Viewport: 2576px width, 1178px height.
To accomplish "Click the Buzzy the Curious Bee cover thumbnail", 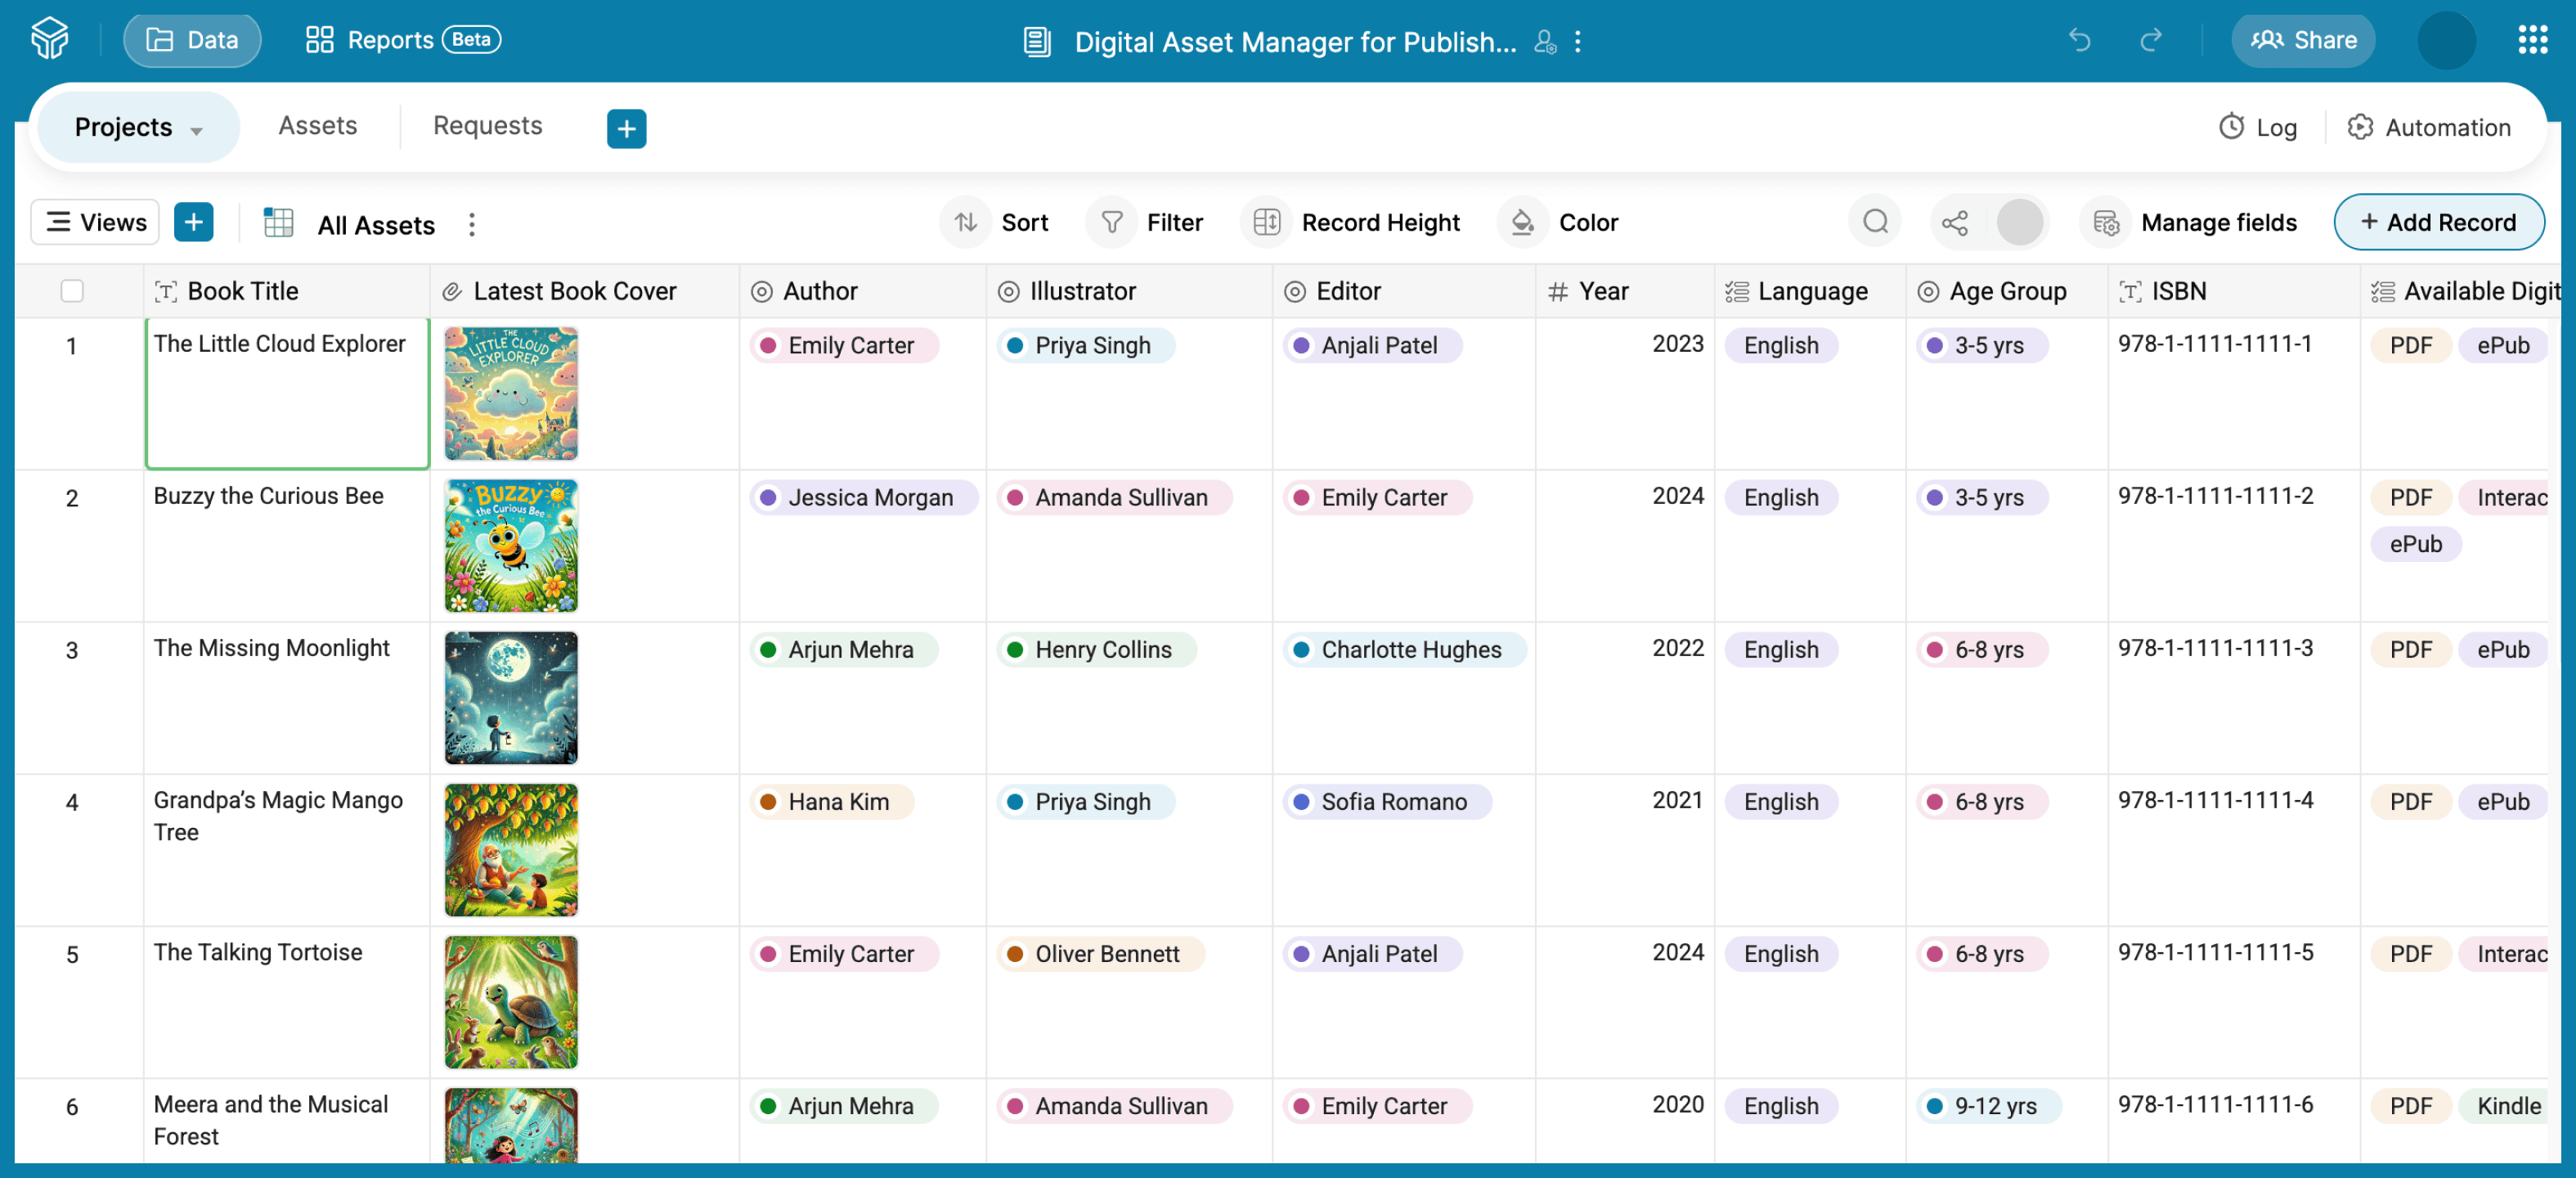I will click(511, 546).
